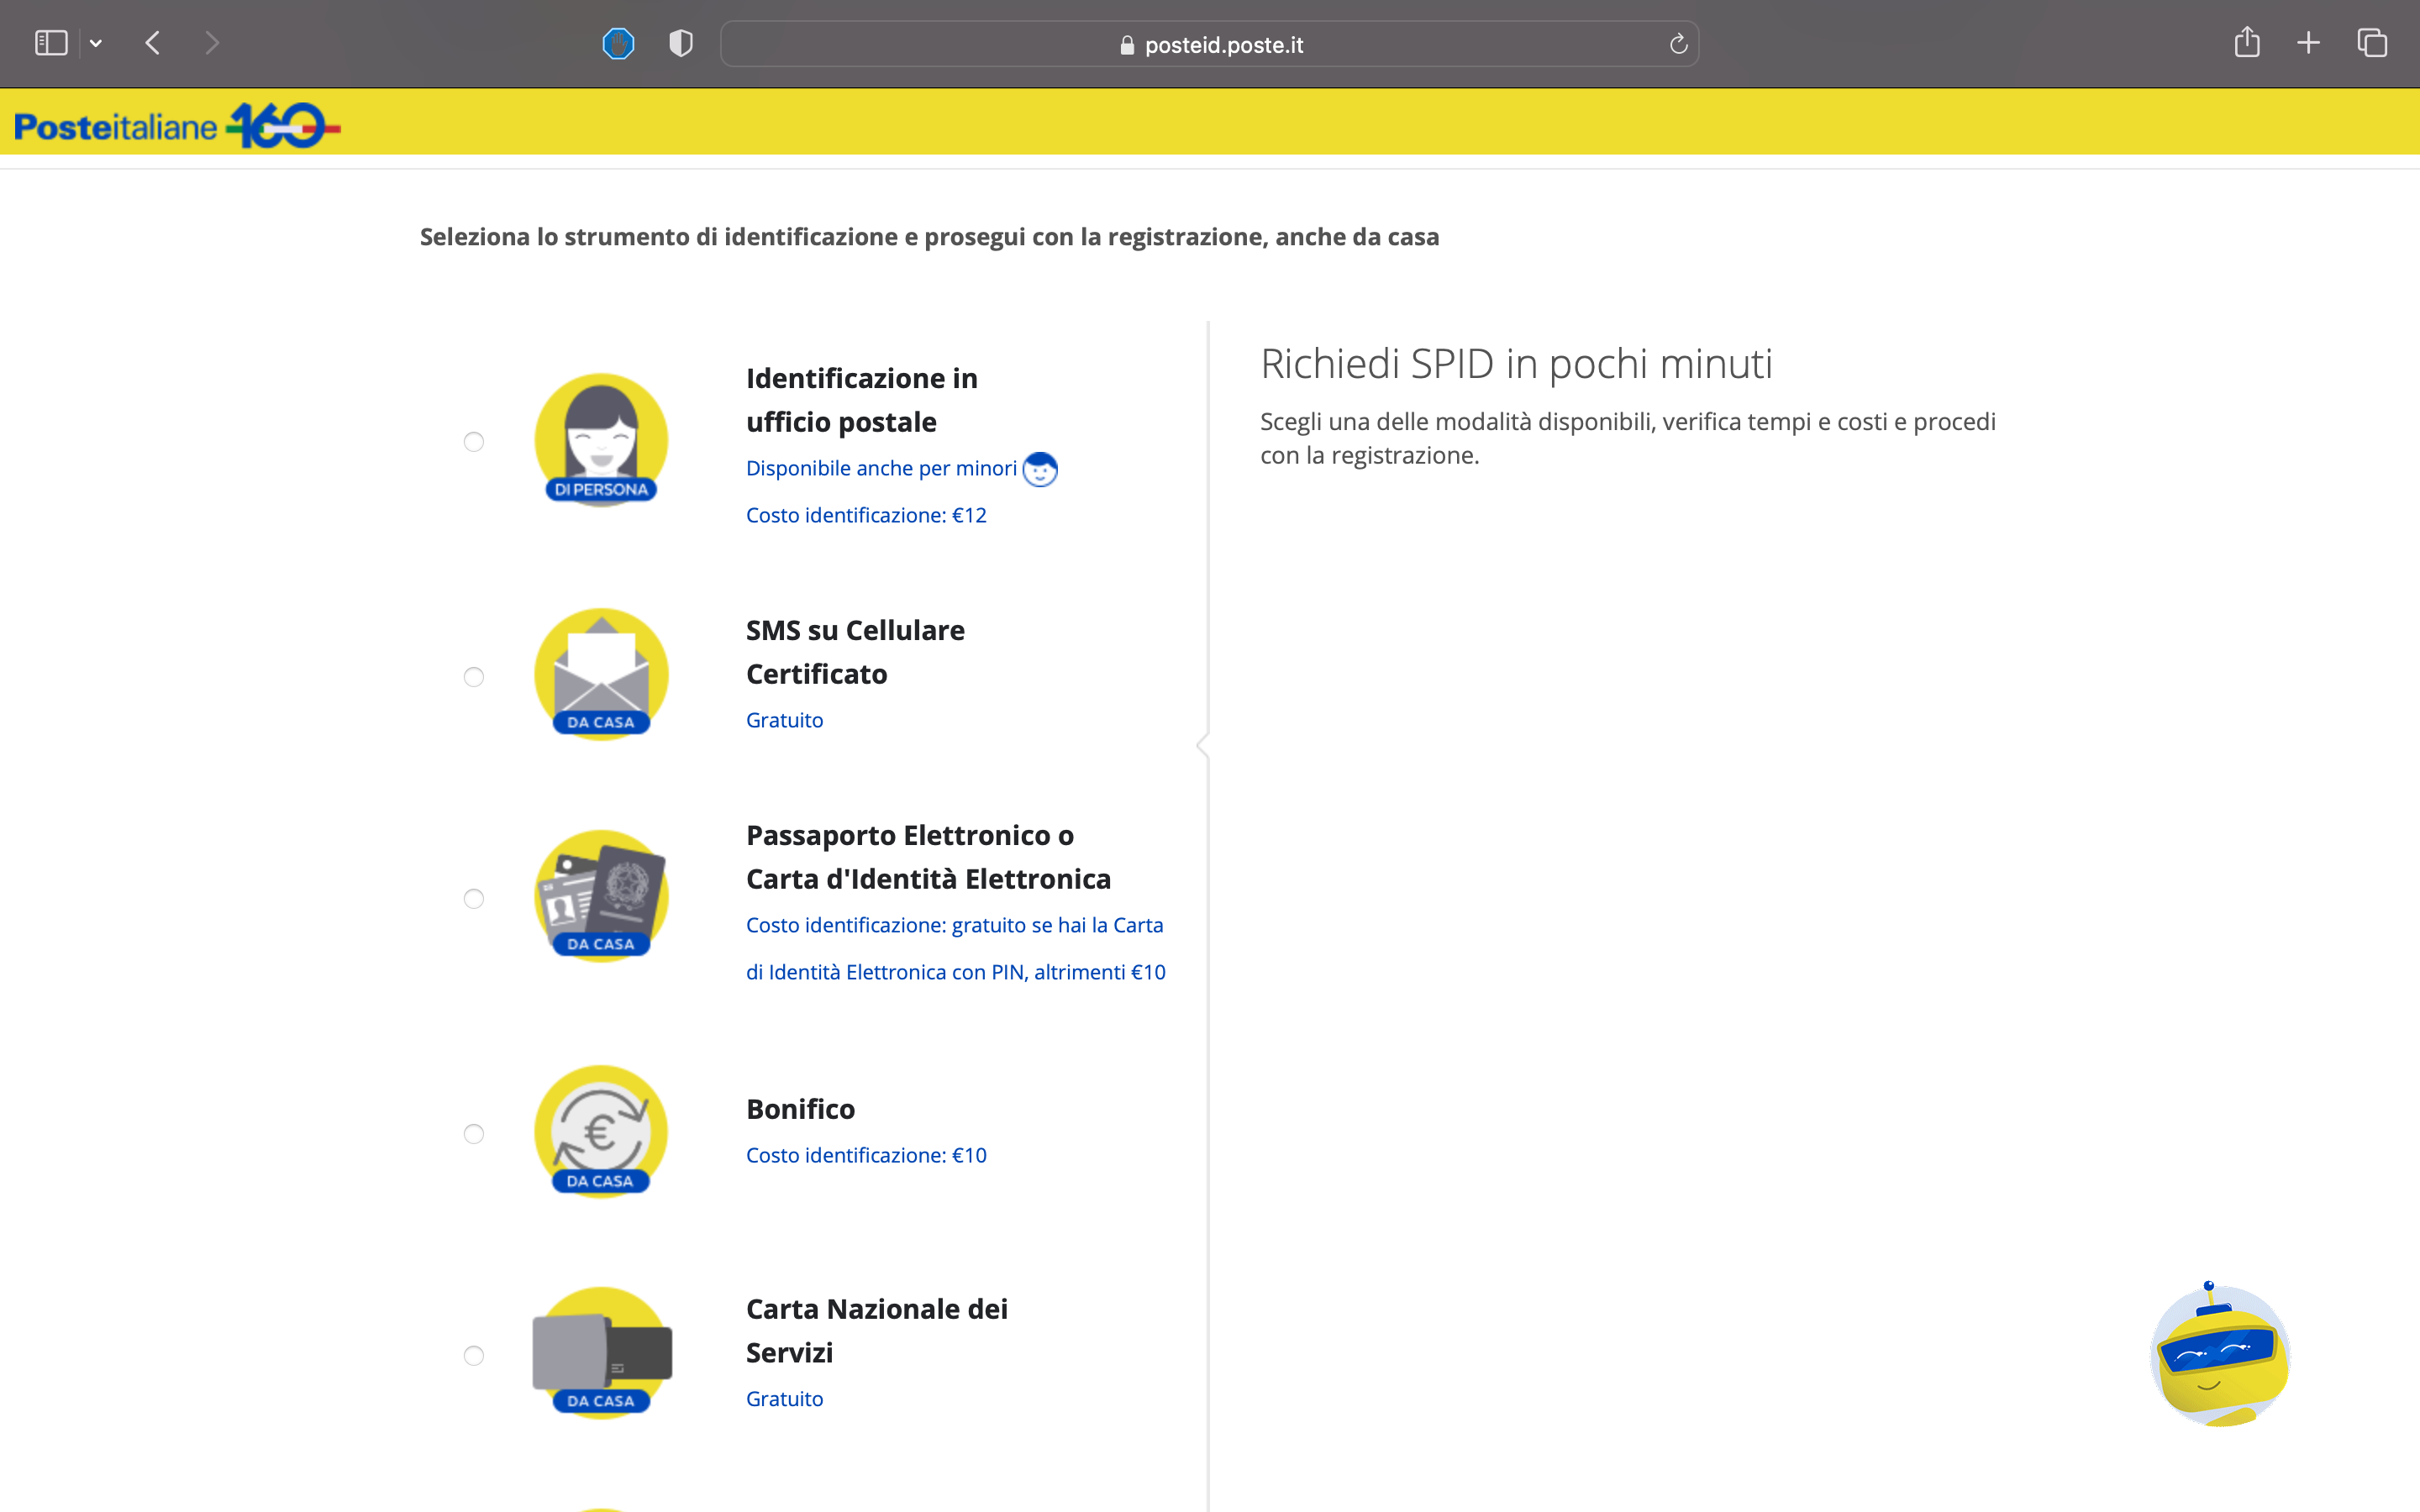Viewport: 2420px width, 1512px height.
Task: Click the DI PERSONA identification icon
Action: click(x=600, y=440)
